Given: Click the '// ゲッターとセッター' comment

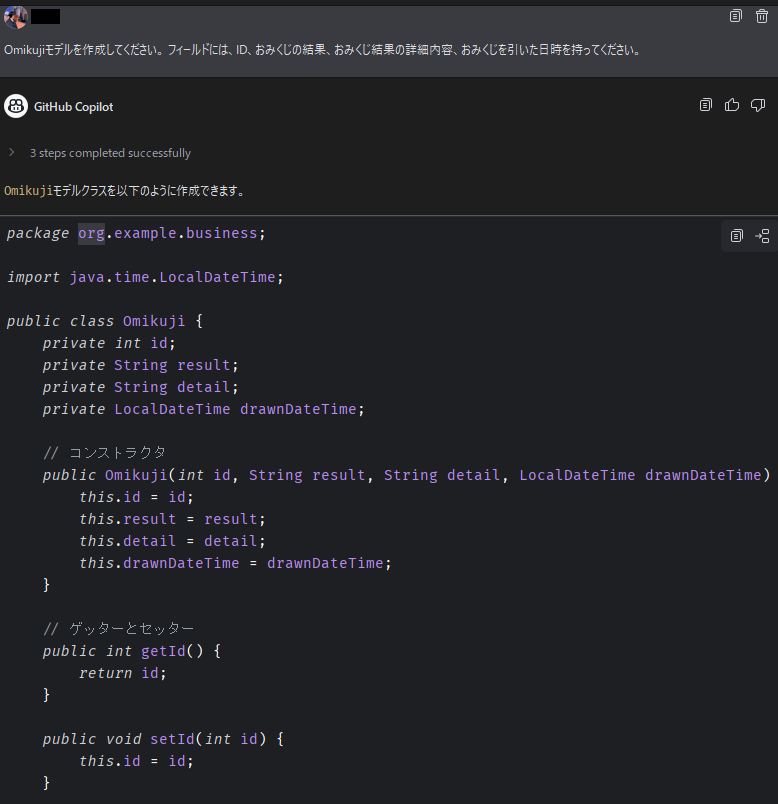Looking at the screenshot, I should (x=118, y=629).
